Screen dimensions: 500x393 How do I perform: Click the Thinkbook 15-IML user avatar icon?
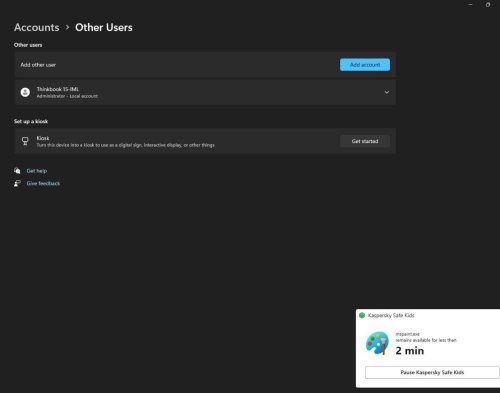(x=25, y=92)
